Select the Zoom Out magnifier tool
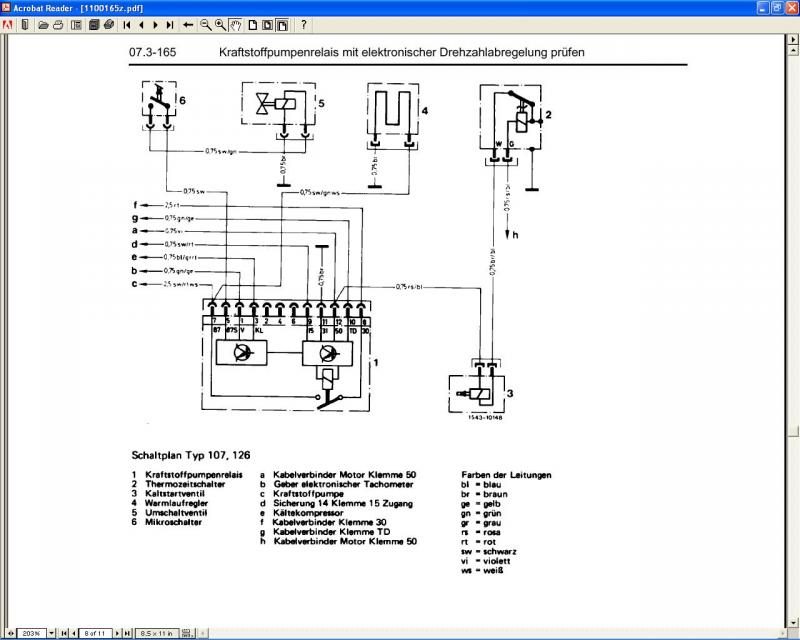 click(205, 24)
